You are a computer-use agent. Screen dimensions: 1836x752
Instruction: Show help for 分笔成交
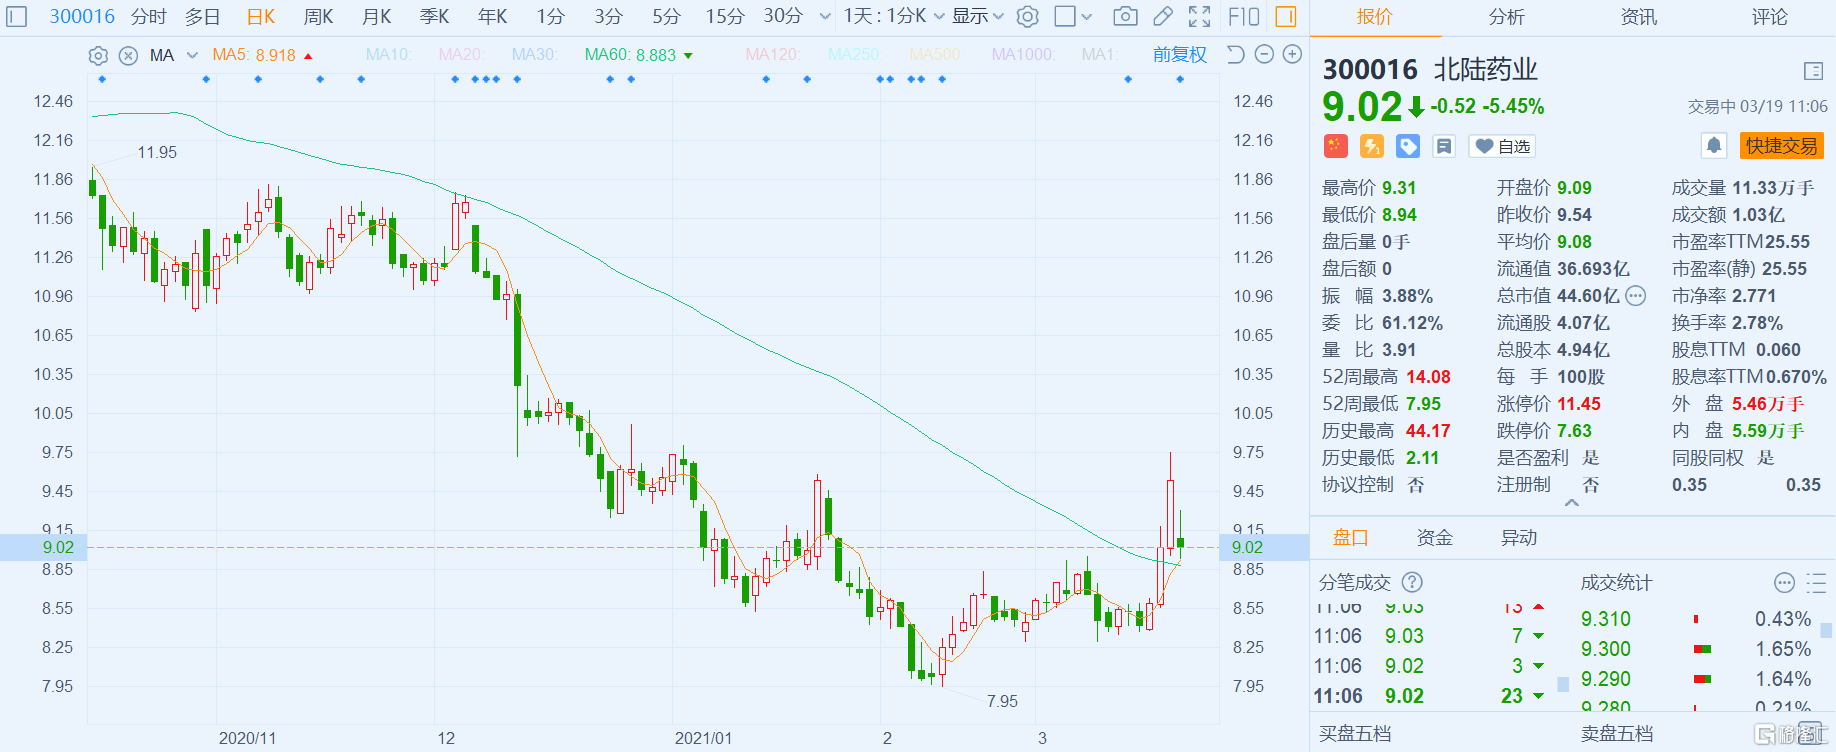click(1412, 582)
